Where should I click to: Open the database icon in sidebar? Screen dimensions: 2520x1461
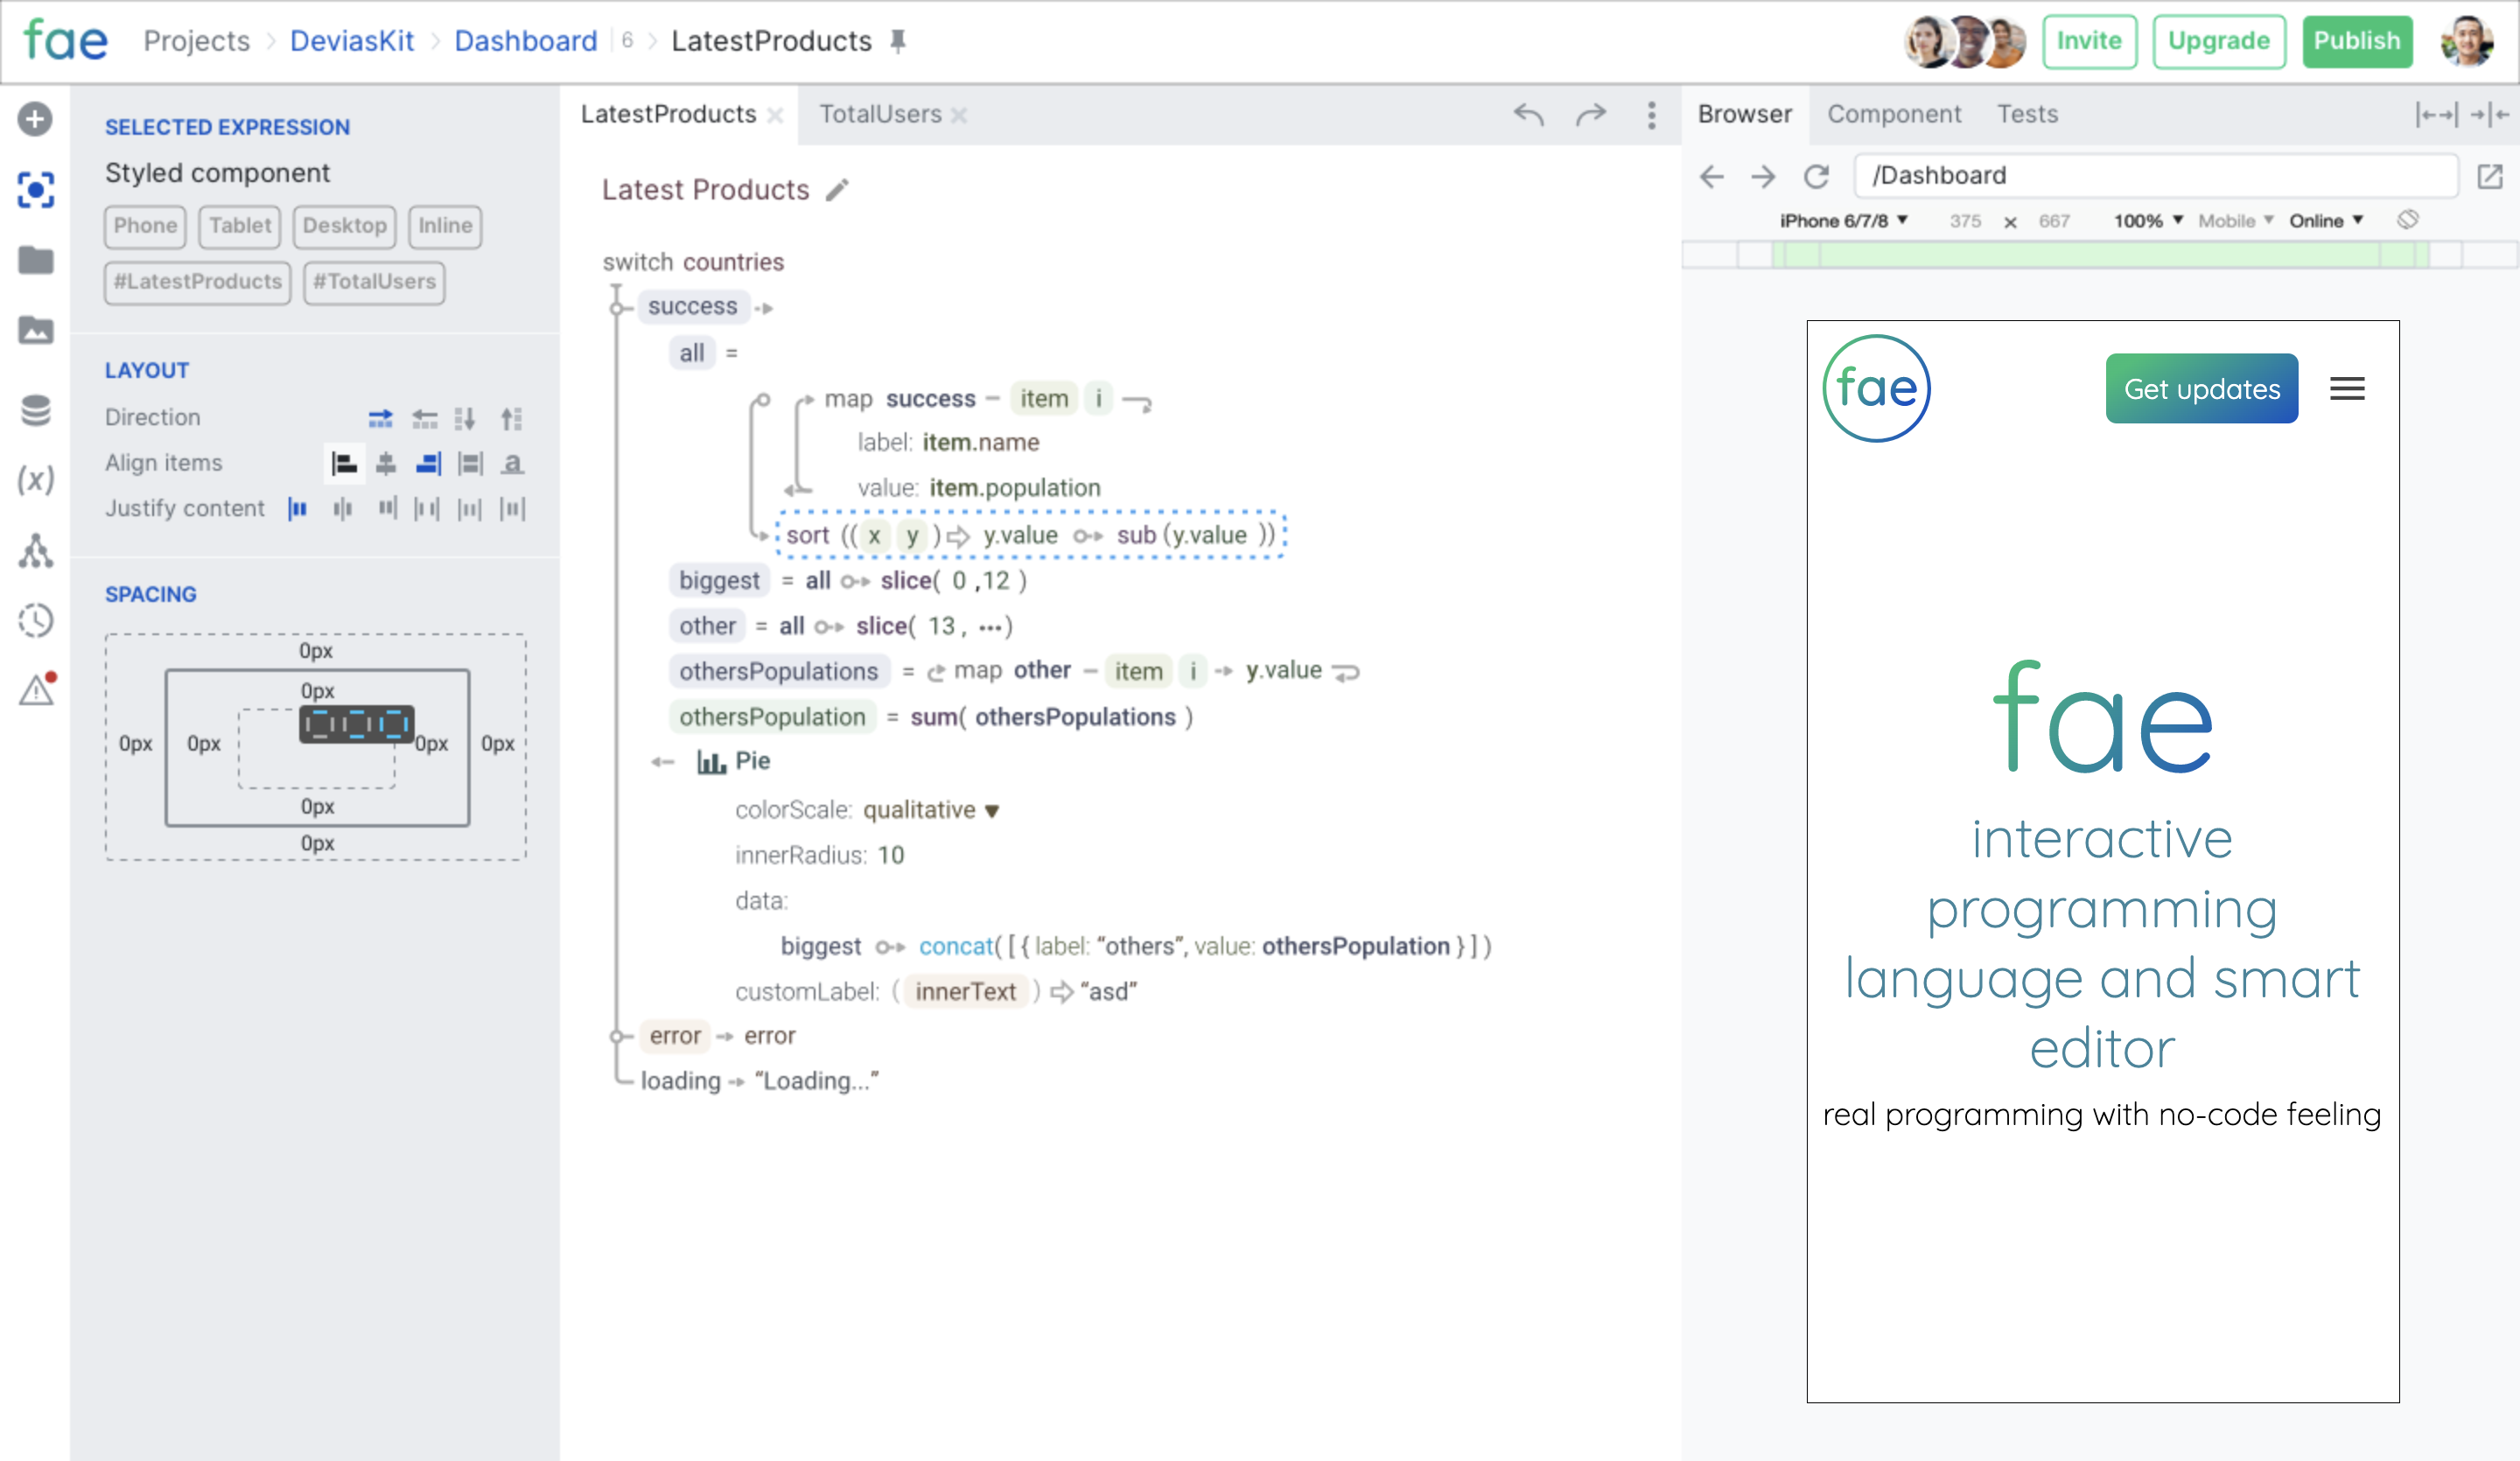[35, 410]
